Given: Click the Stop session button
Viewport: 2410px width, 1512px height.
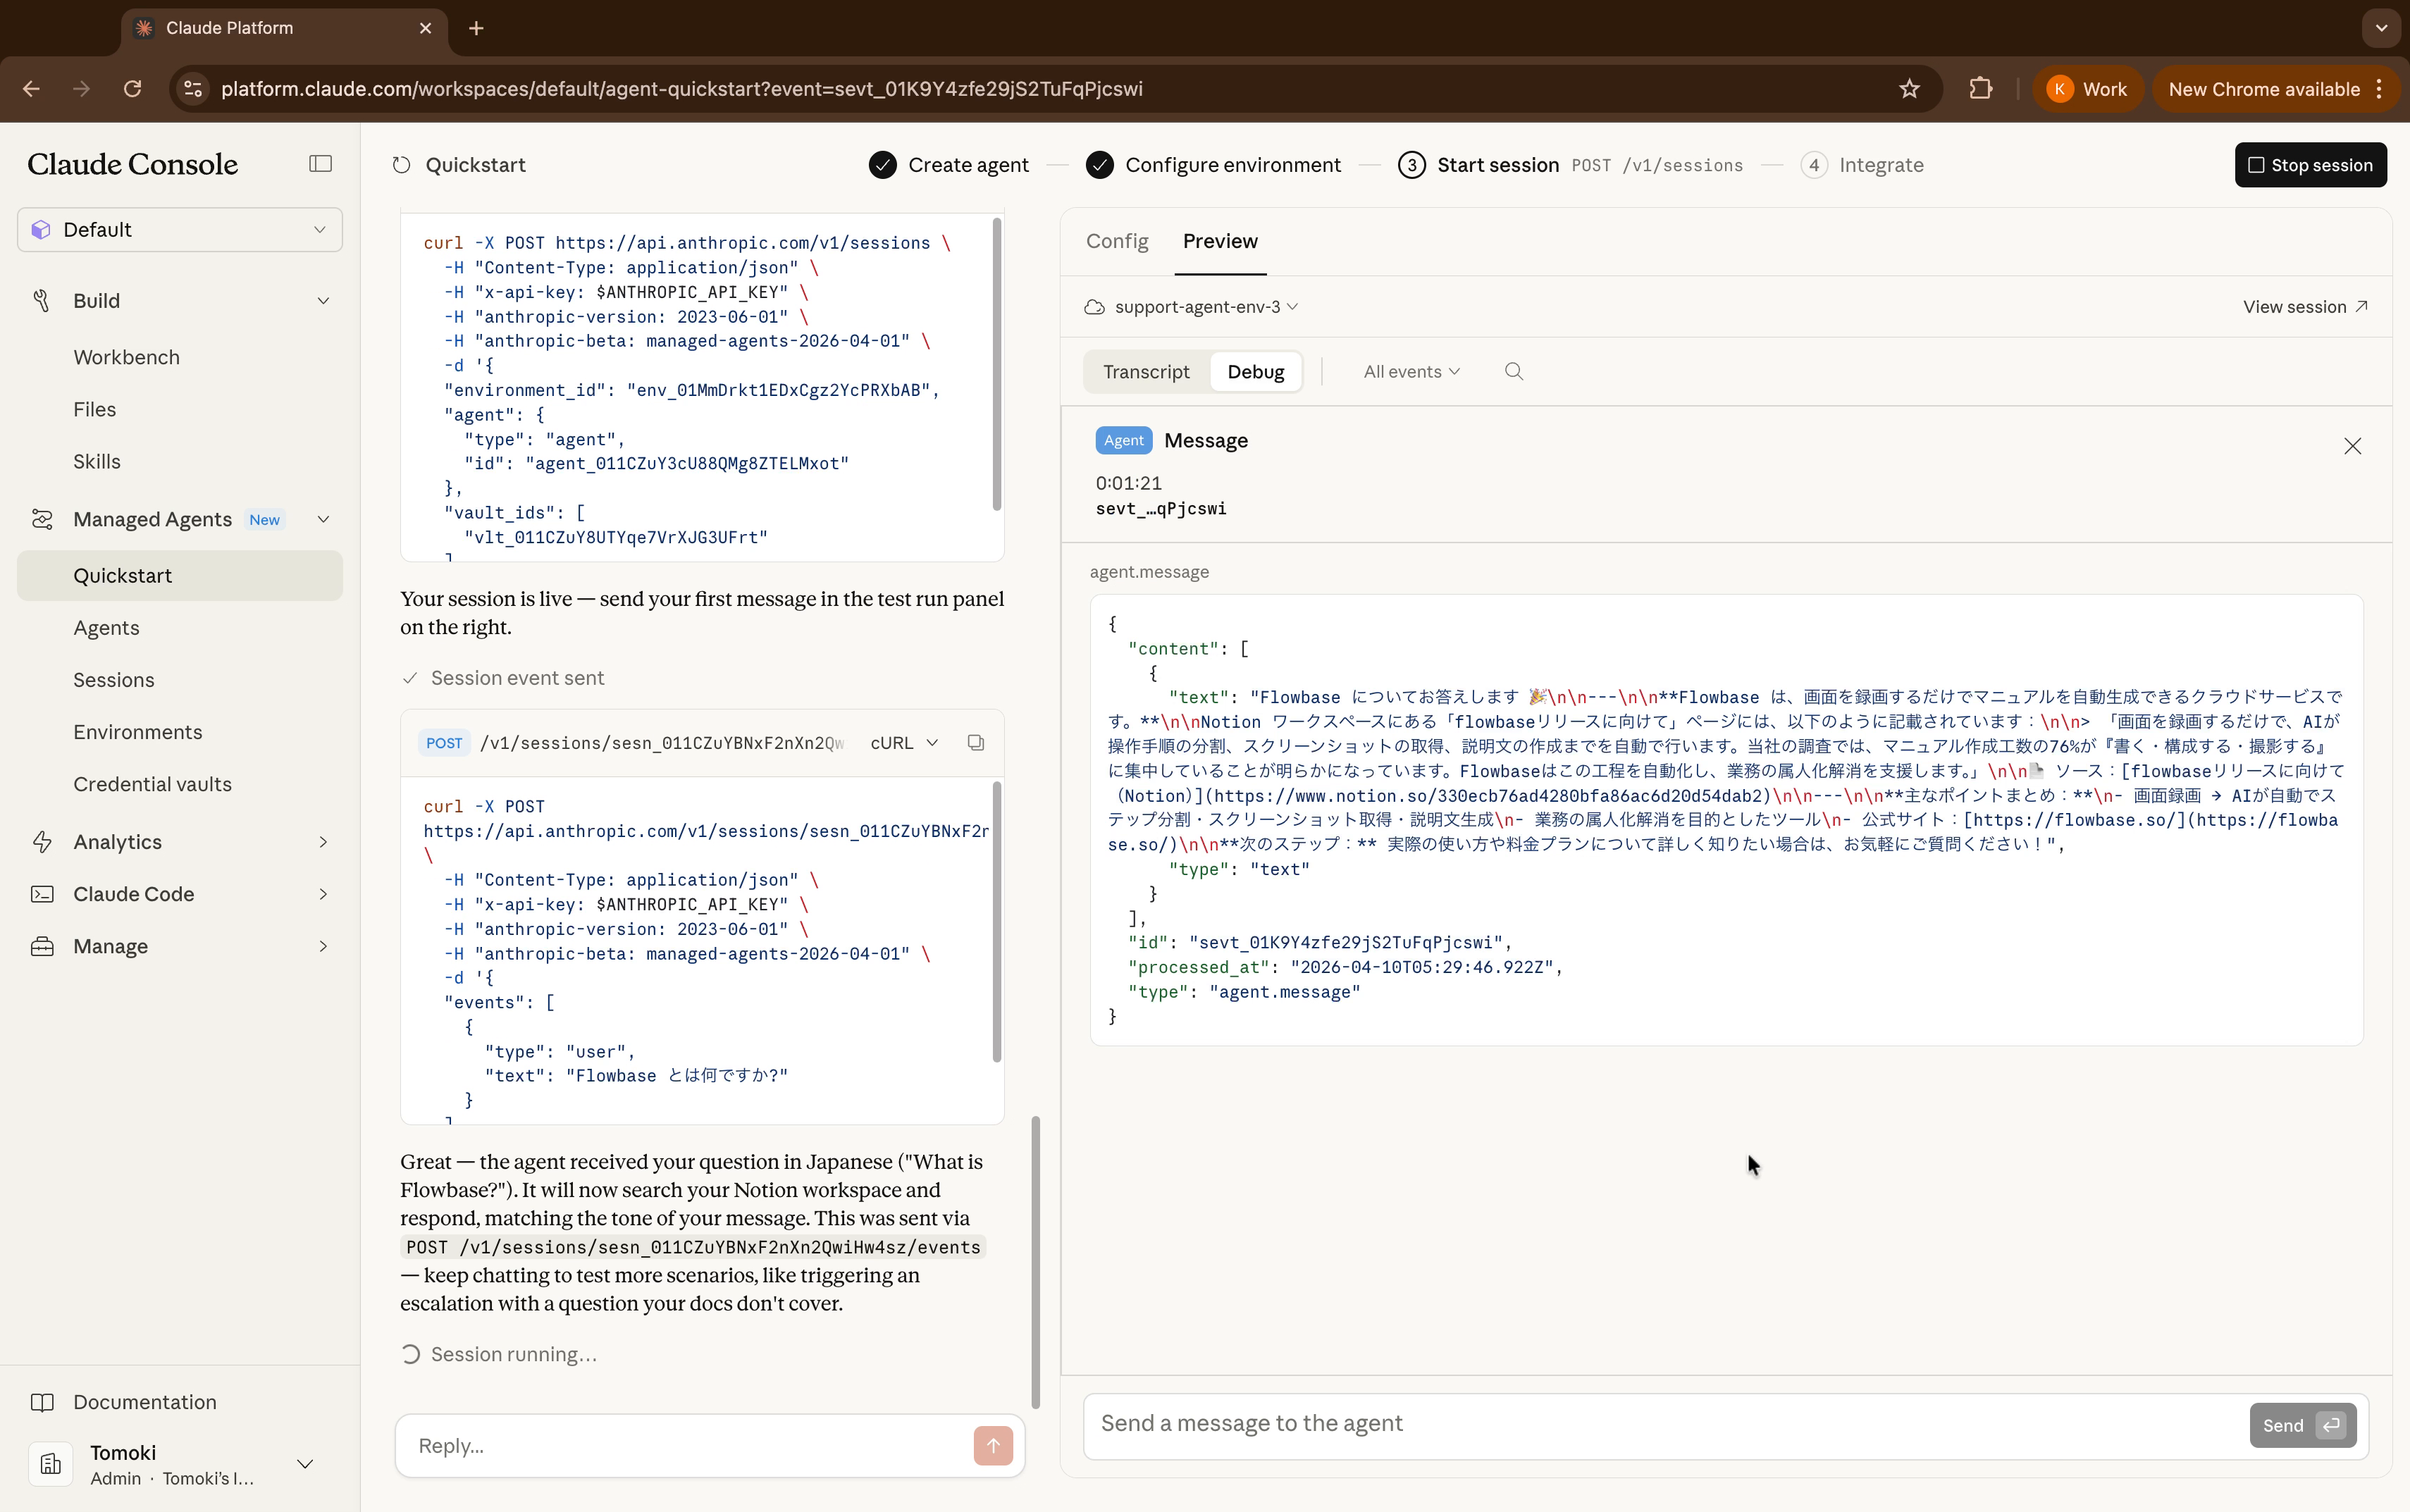Looking at the screenshot, I should click(x=2310, y=165).
